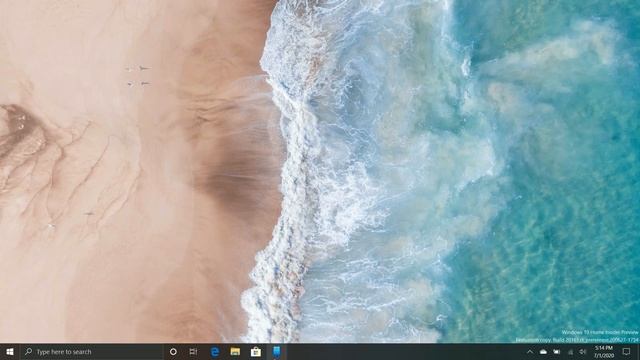Launch Microsoft Edge from the taskbar
Image resolution: width=640 pixels, height=360 pixels.
(x=215, y=351)
